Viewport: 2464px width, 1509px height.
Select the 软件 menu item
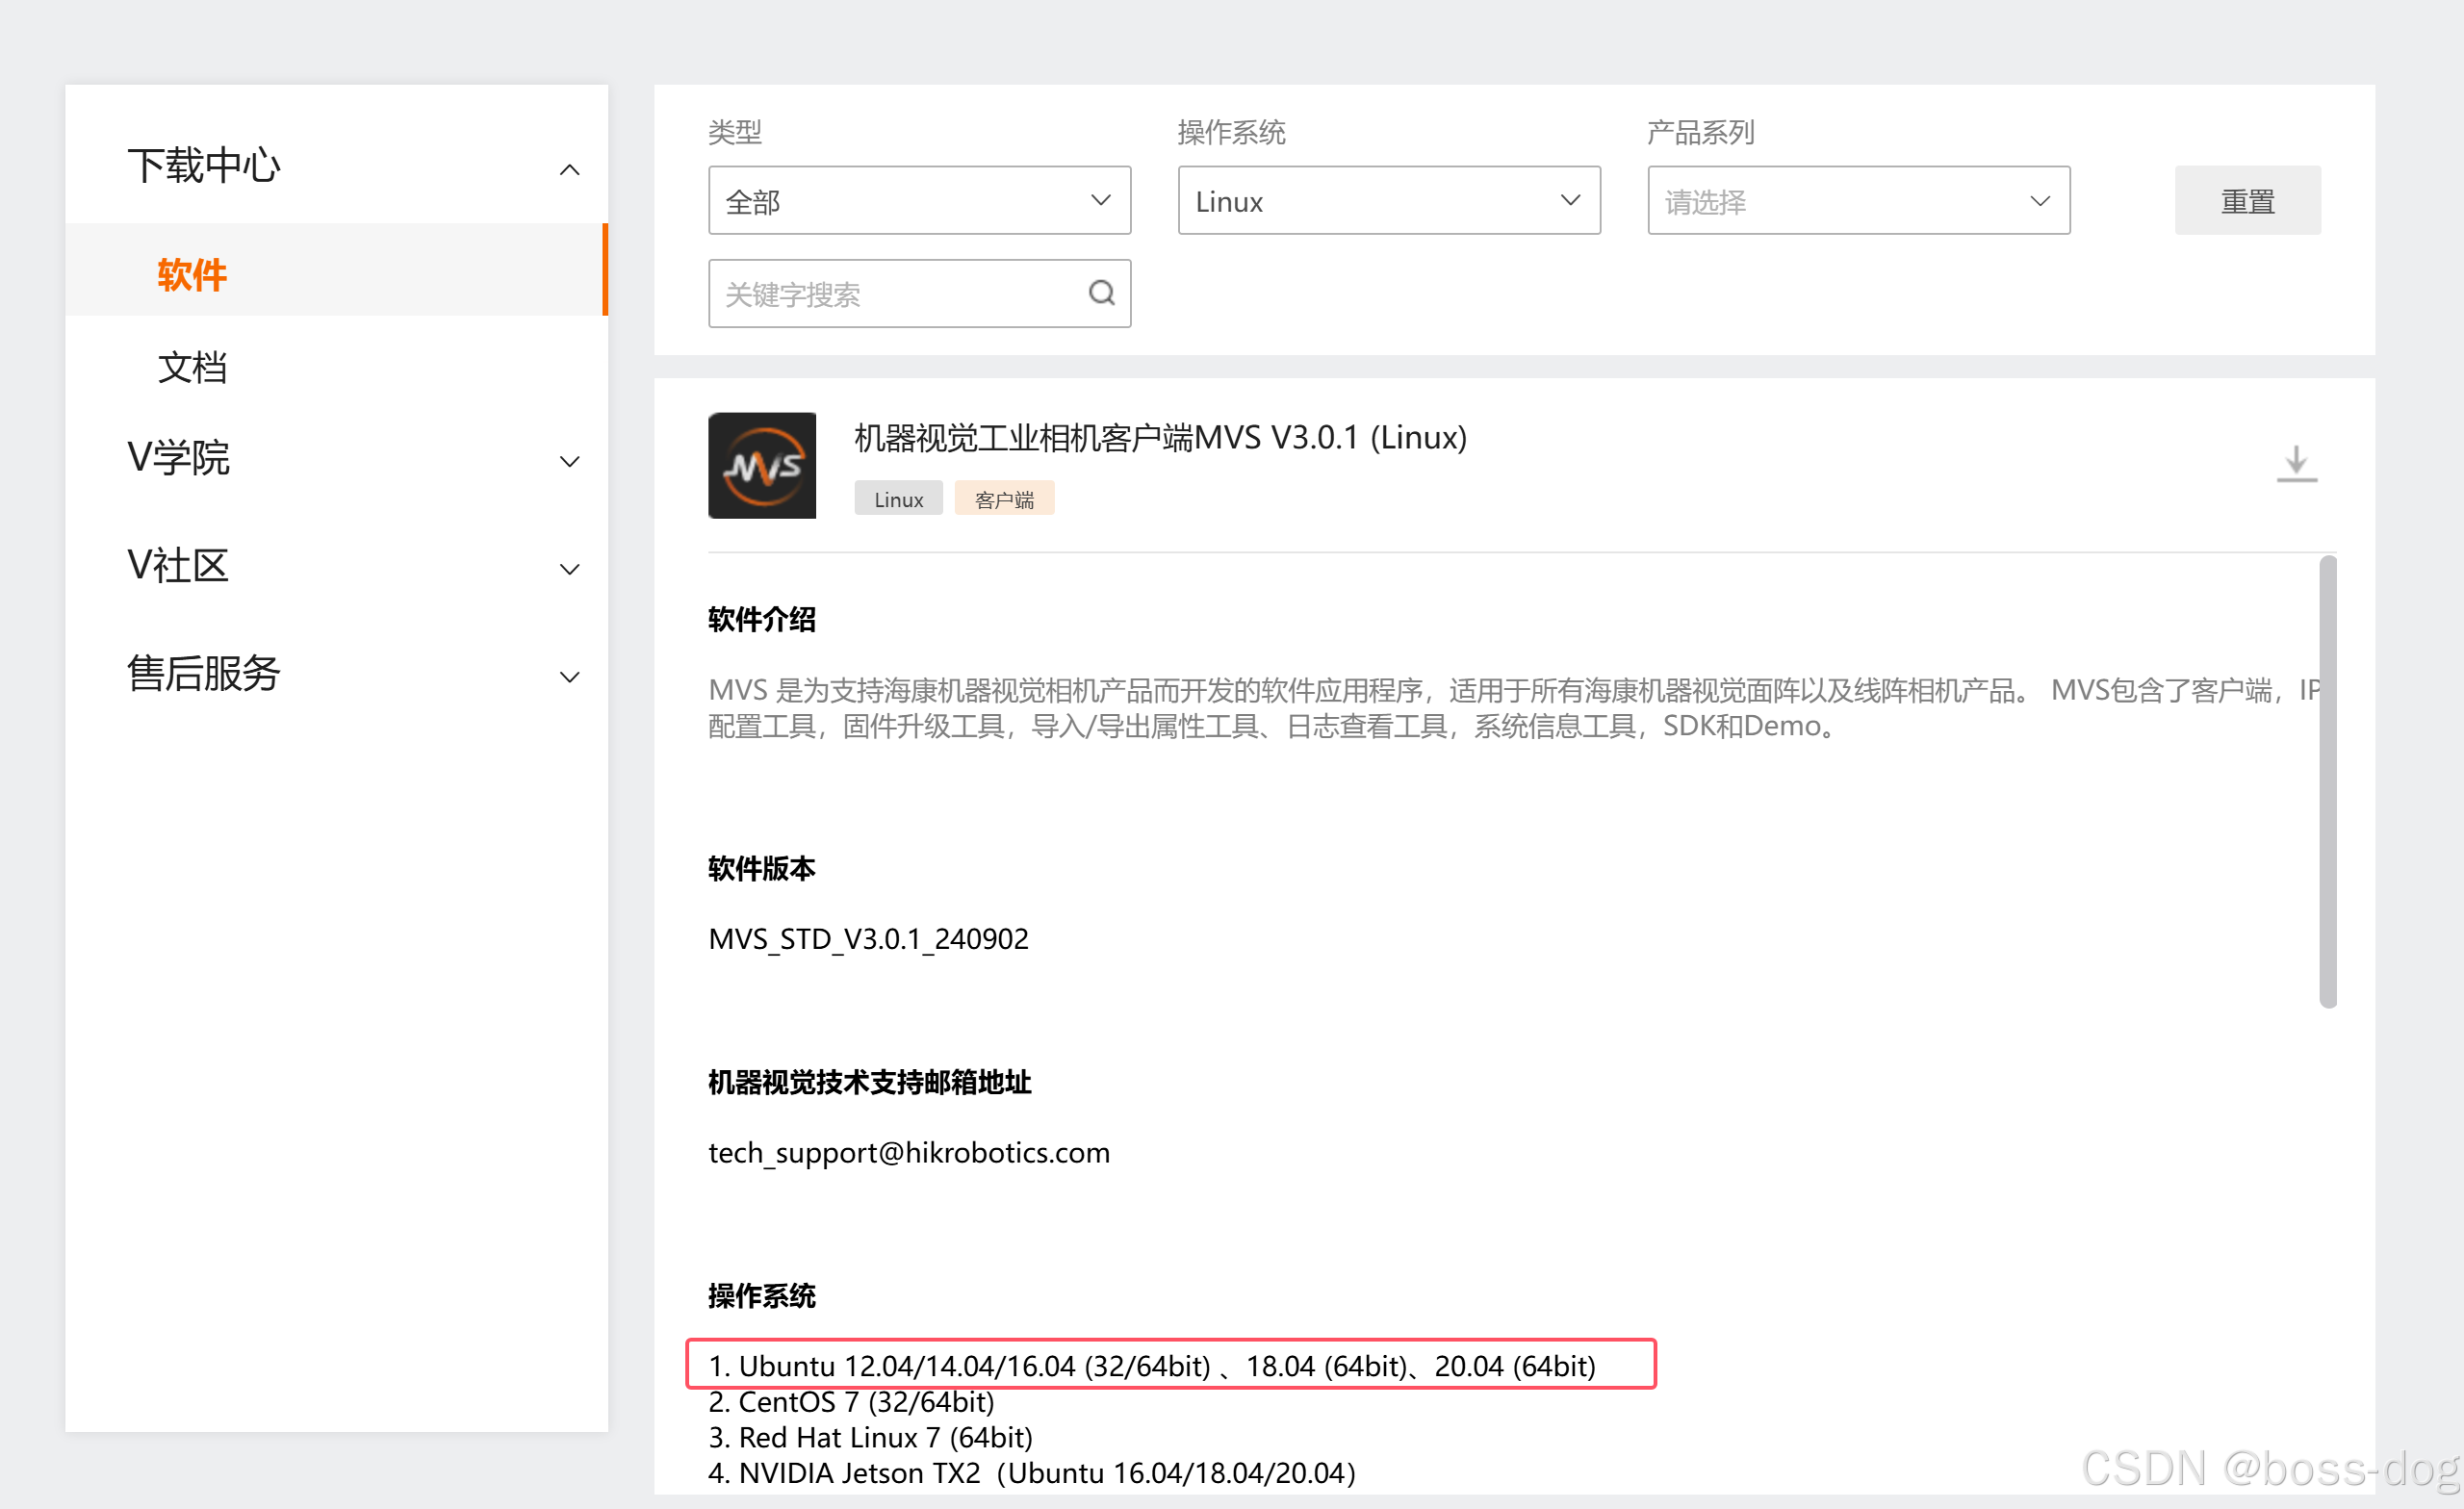click(x=336, y=271)
